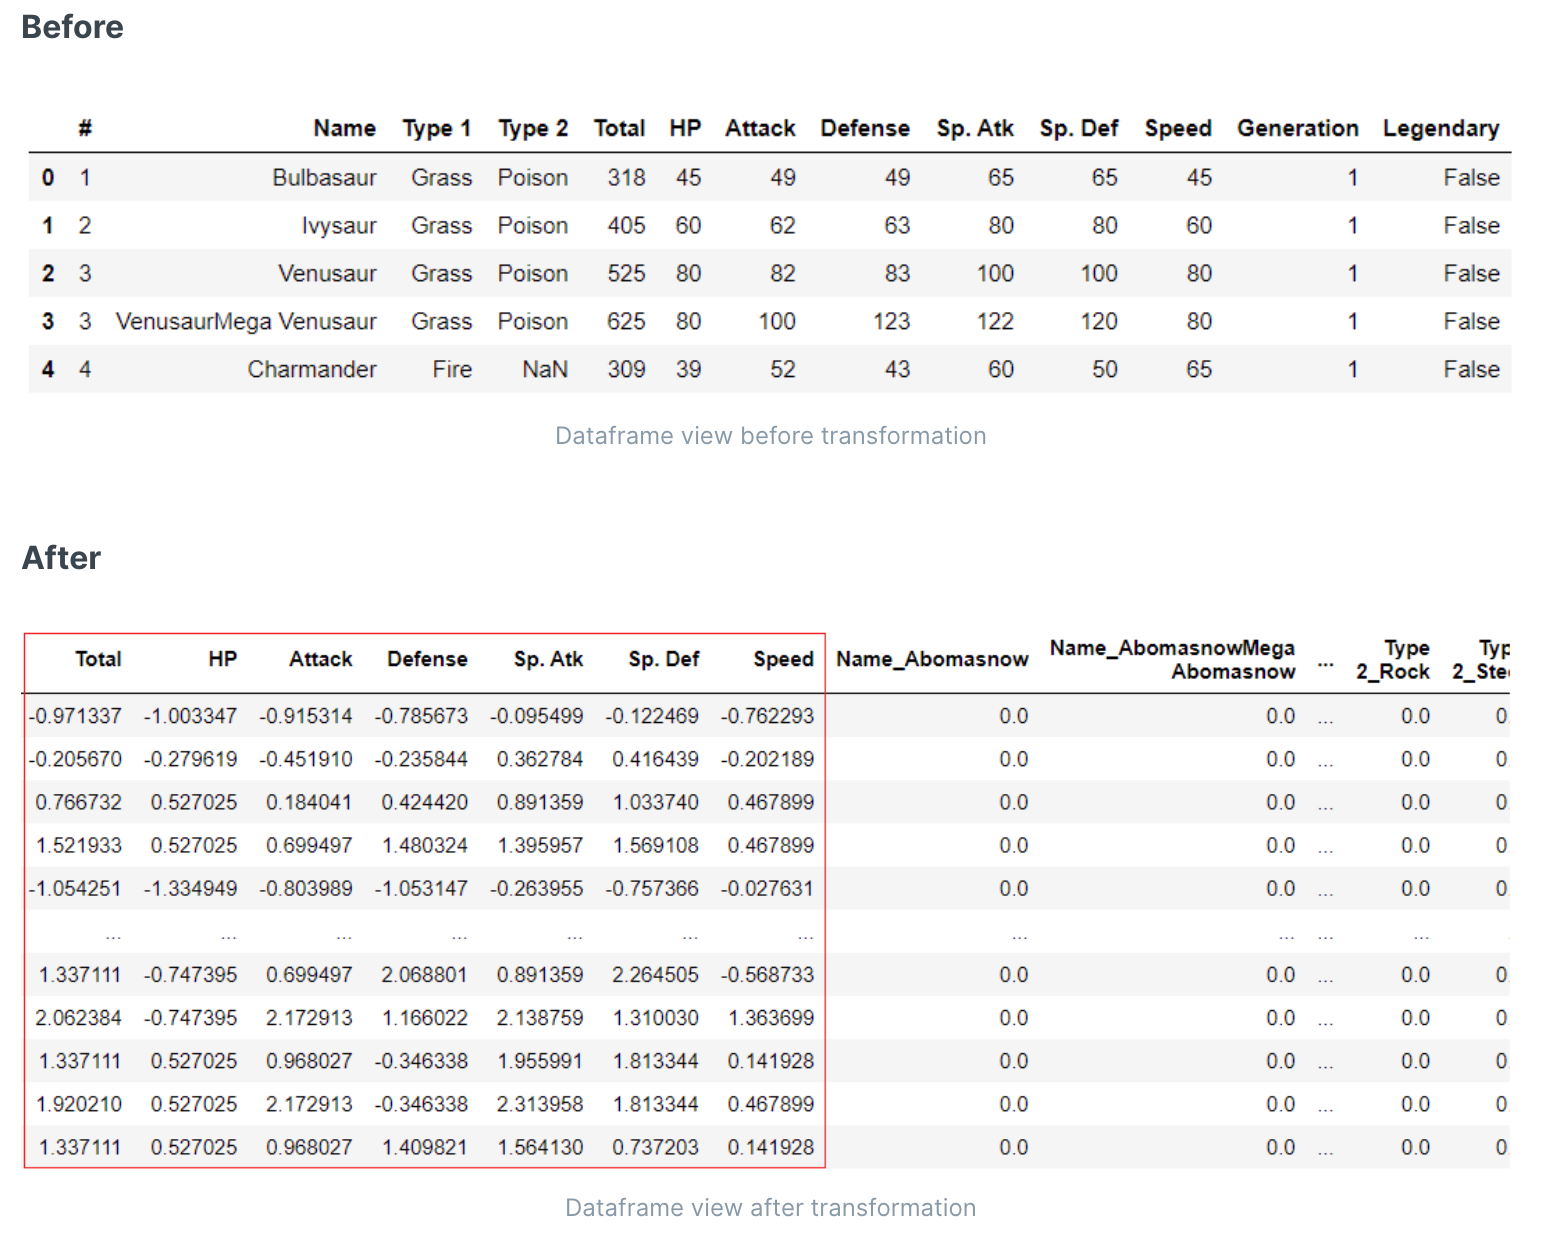
Task: Select the Speed header in the After table
Action: pos(783,659)
